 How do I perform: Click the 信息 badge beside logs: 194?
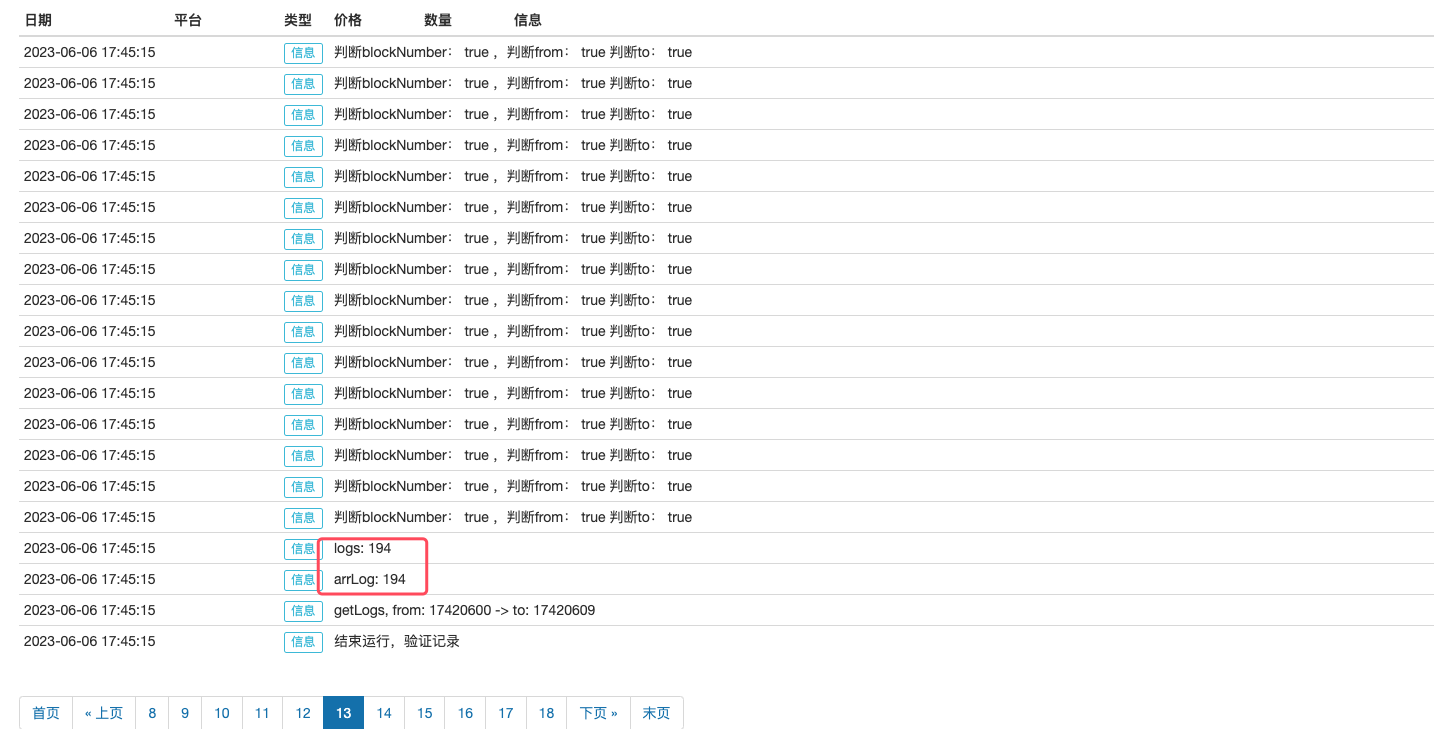(303, 548)
